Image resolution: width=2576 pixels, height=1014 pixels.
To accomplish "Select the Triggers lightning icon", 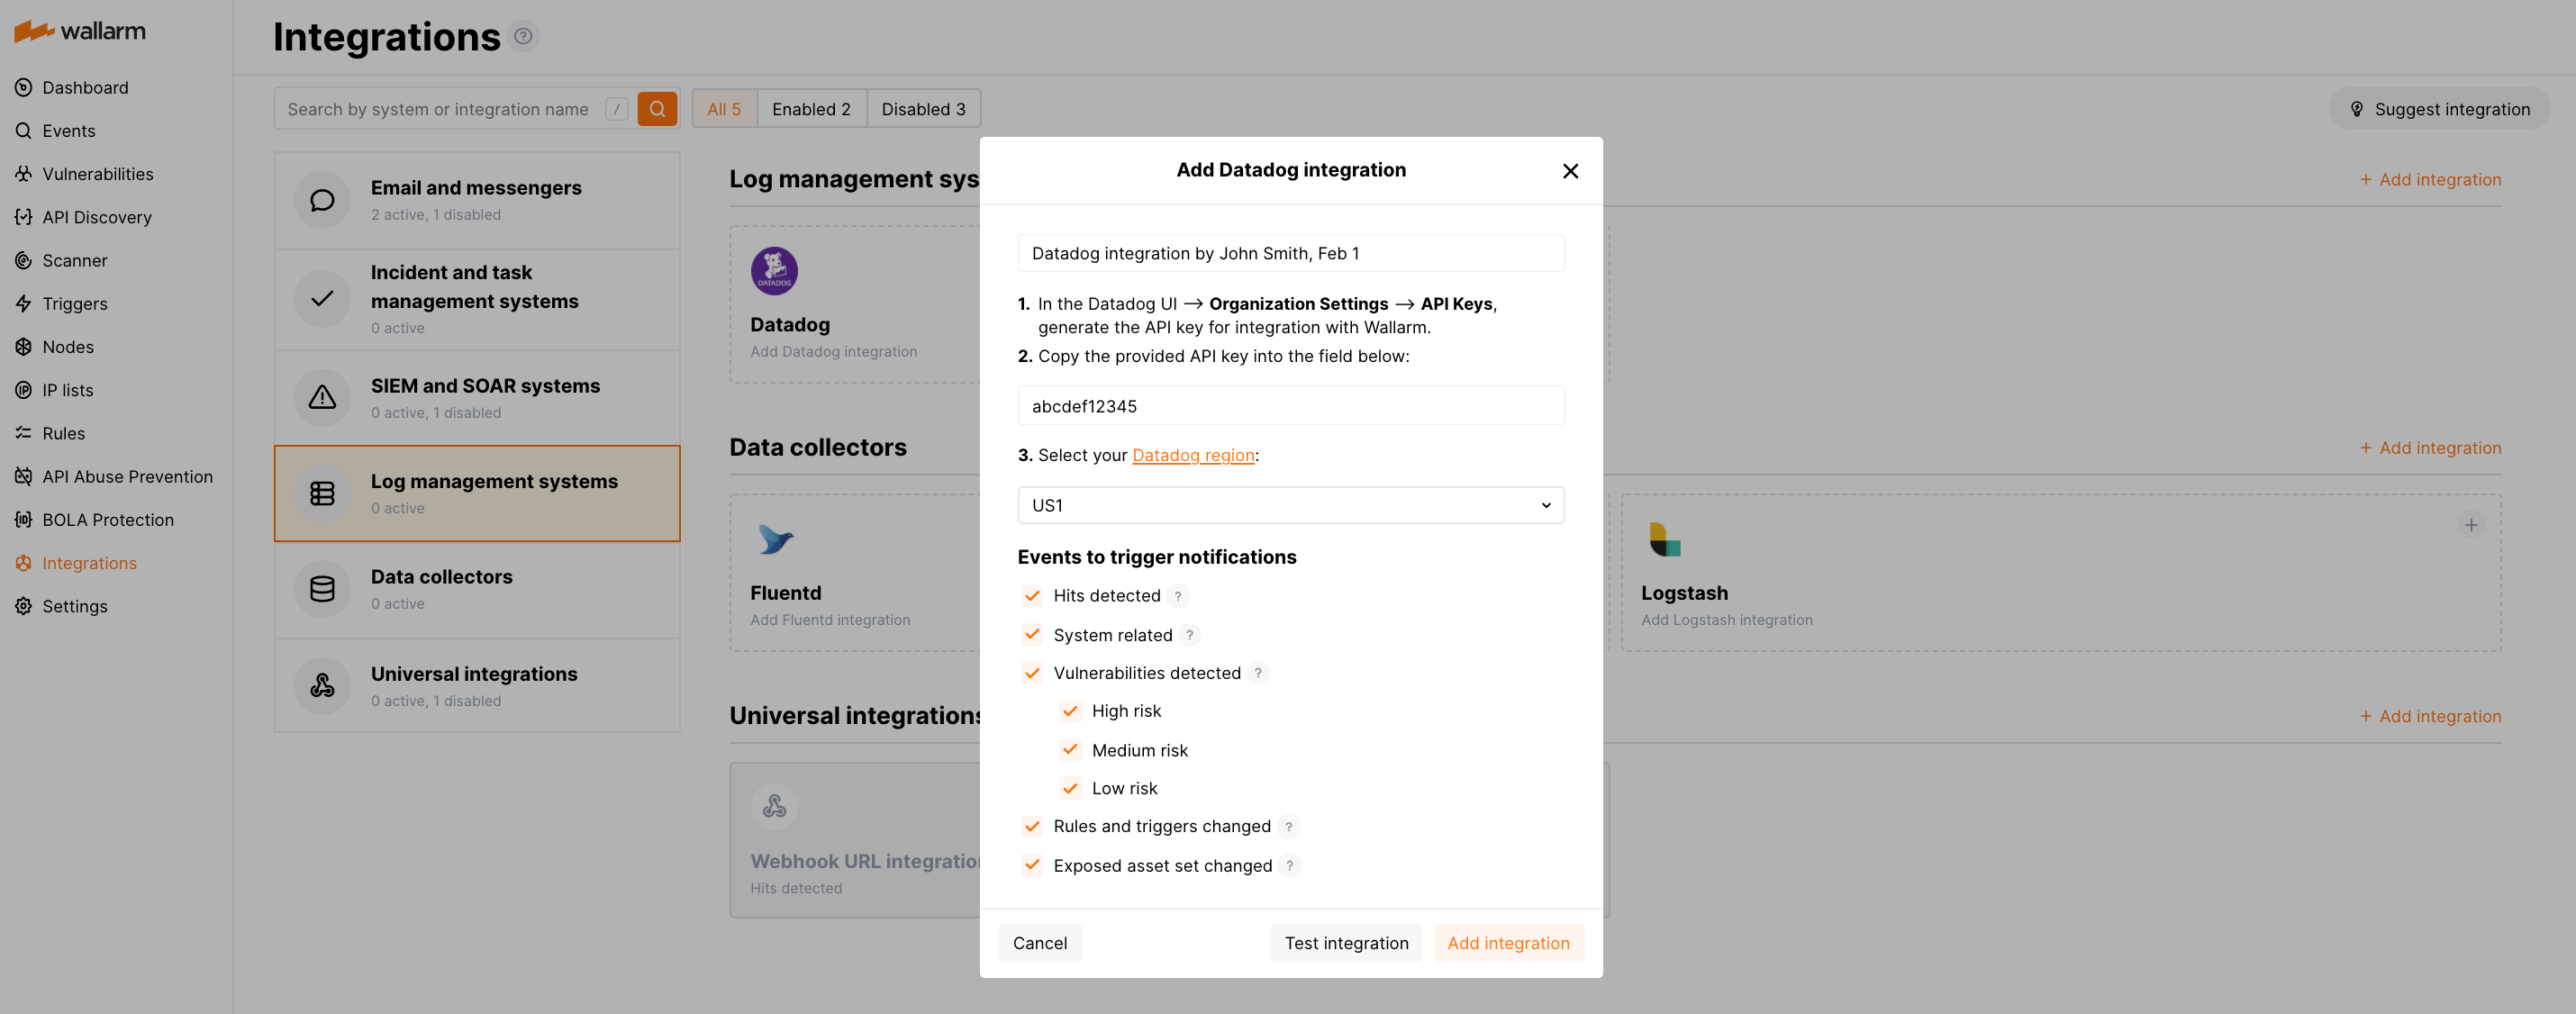I will pos(24,303).
